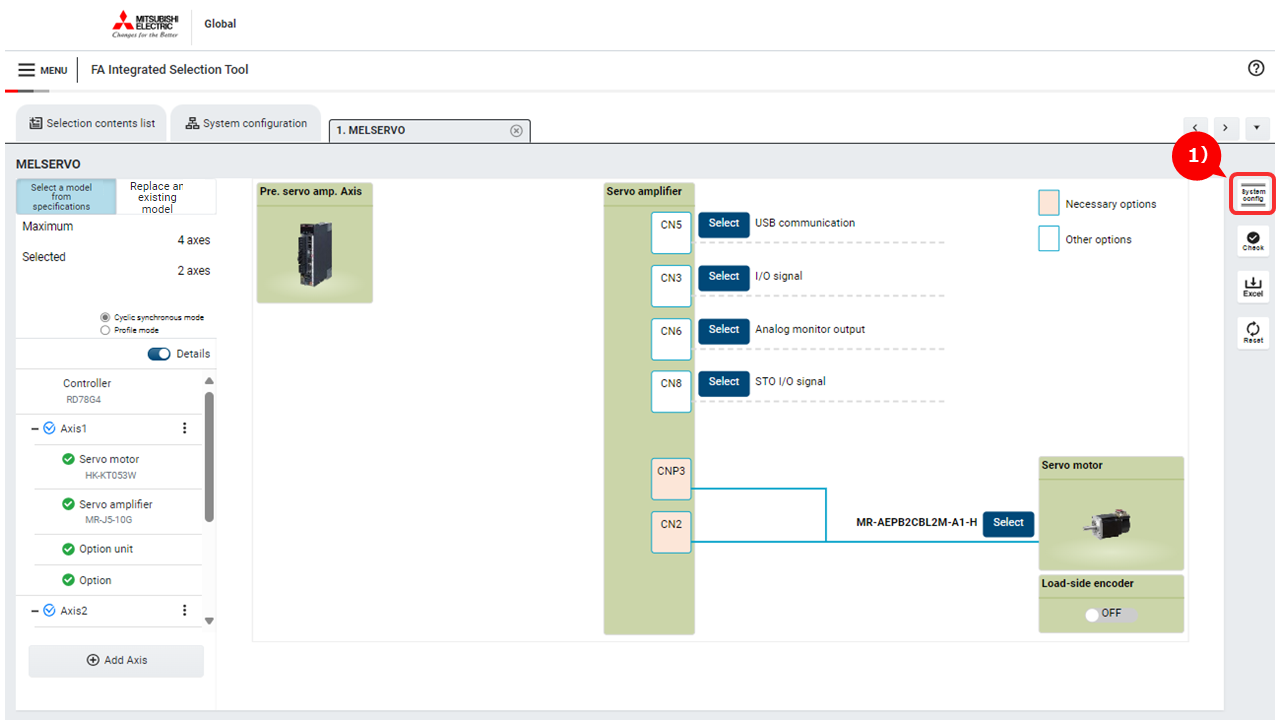The image size is (1280, 720).
Task: Click Select for STO I/O signal
Action: [x=724, y=382]
